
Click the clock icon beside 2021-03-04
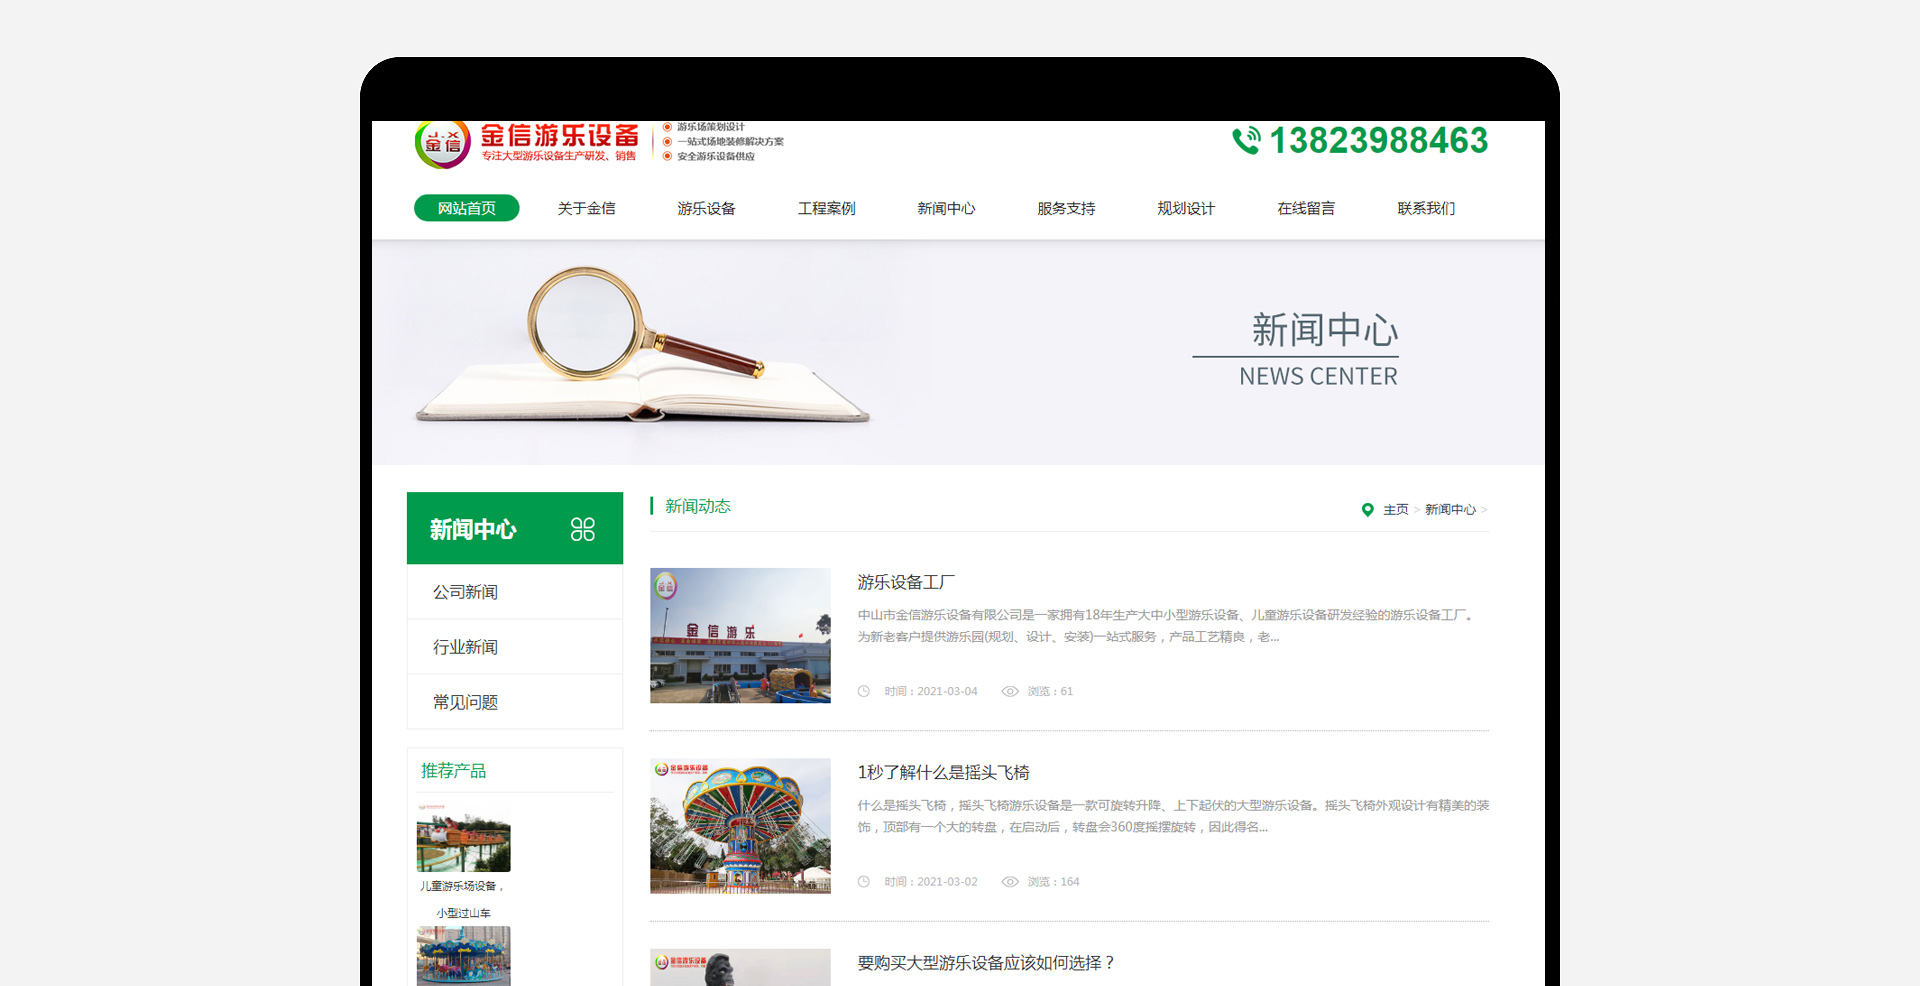point(864,691)
